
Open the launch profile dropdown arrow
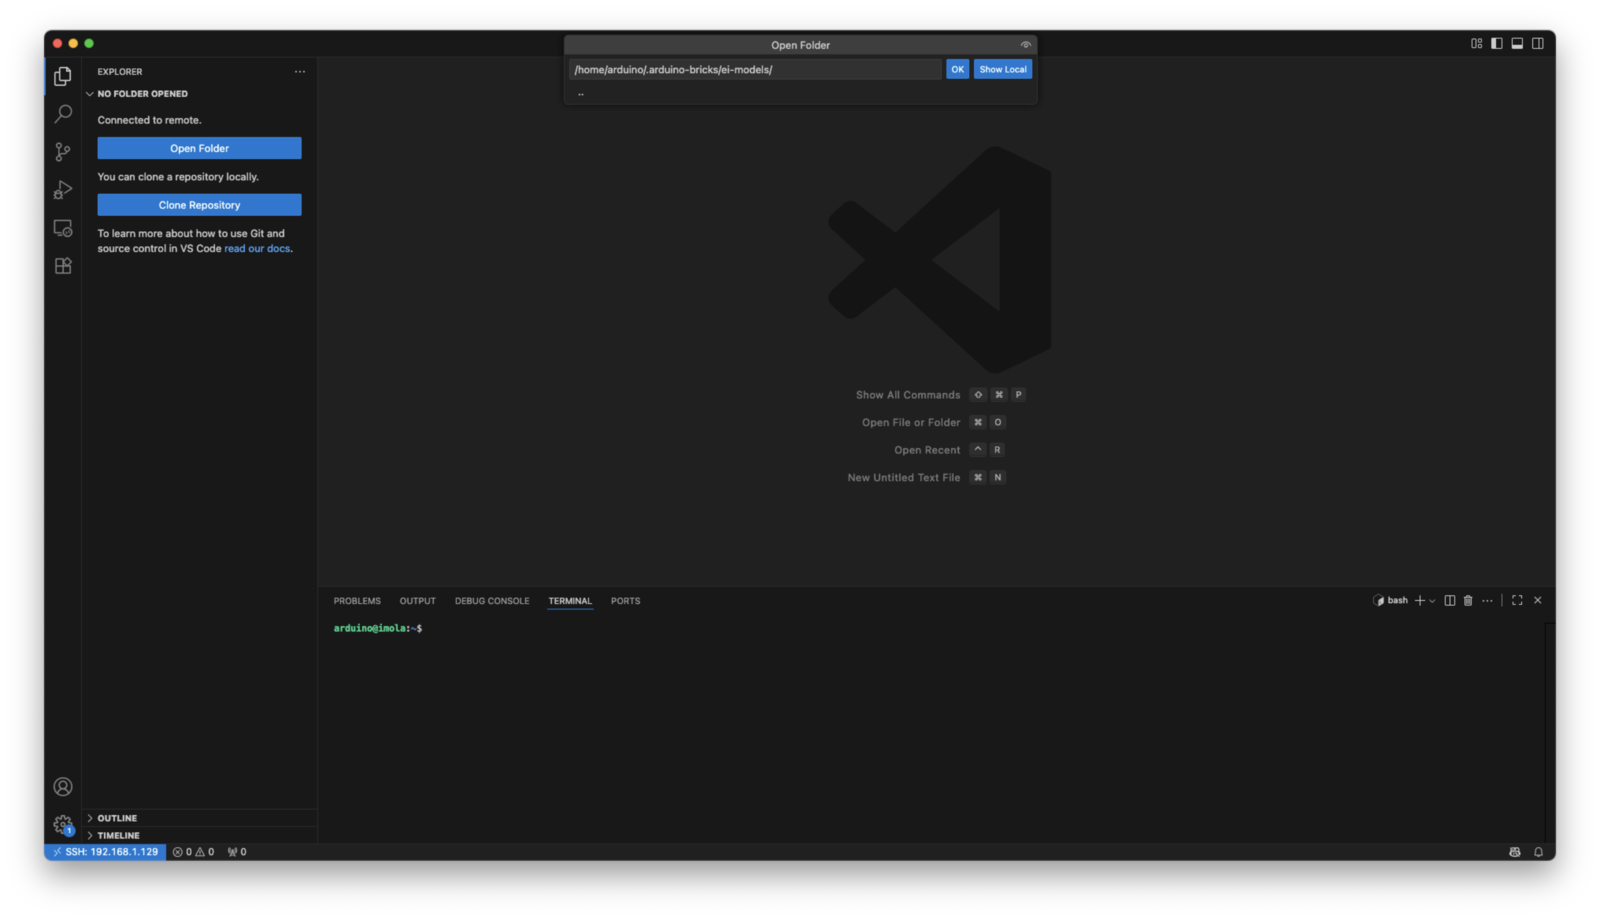point(1433,601)
